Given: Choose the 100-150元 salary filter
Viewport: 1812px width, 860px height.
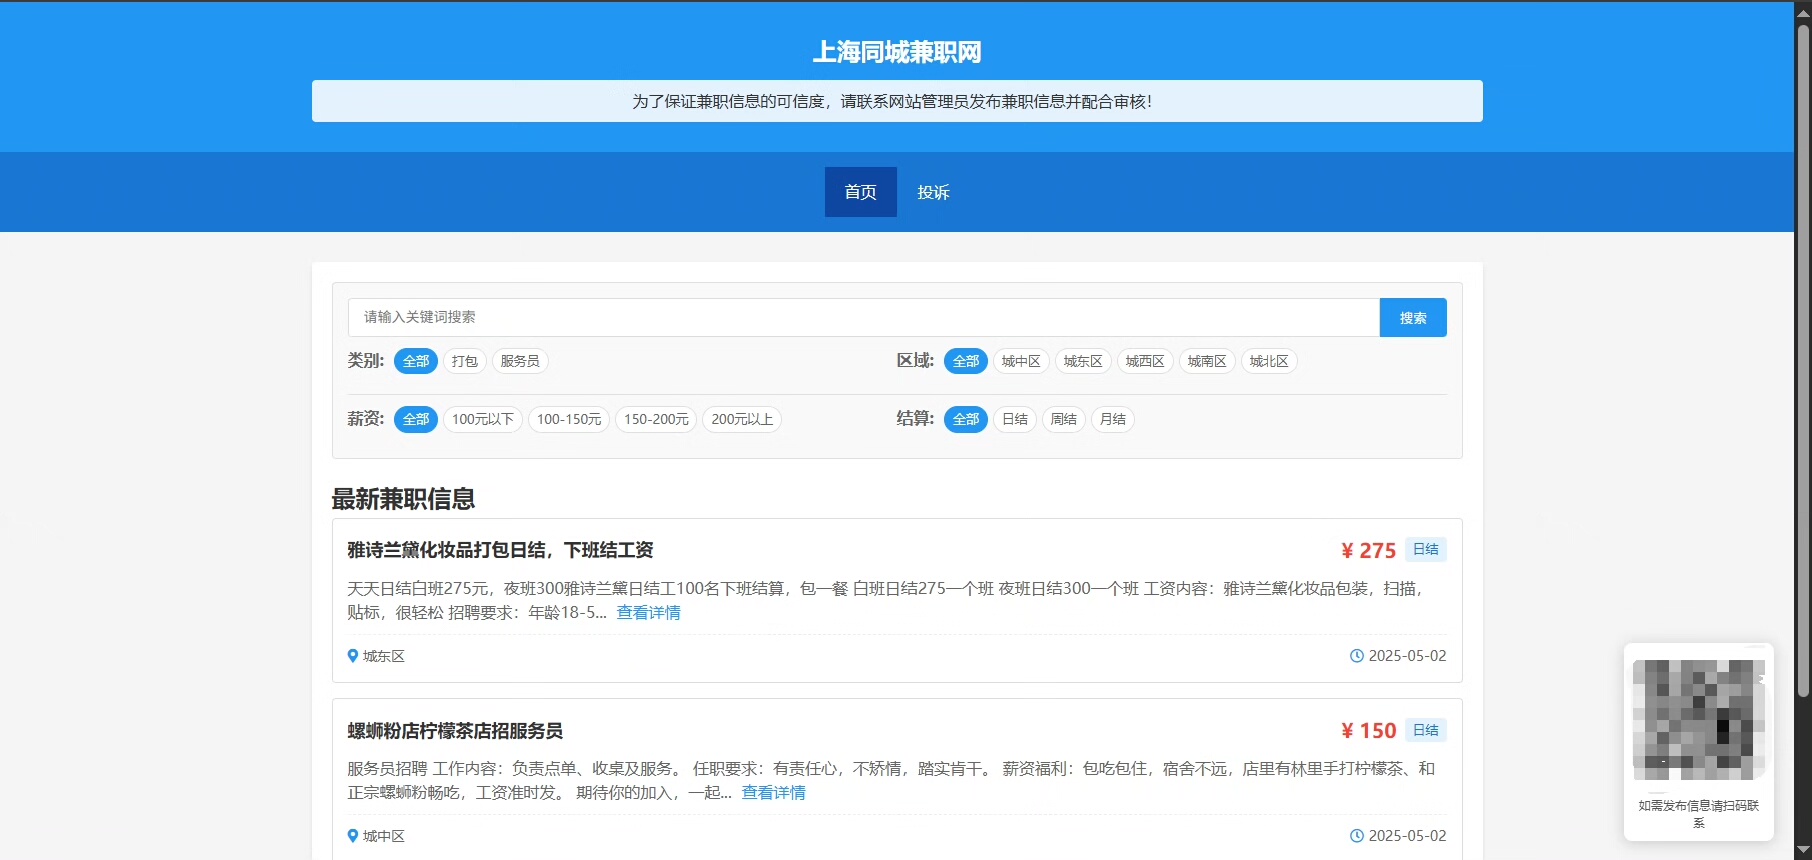Looking at the screenshot, I should point(569,419).
